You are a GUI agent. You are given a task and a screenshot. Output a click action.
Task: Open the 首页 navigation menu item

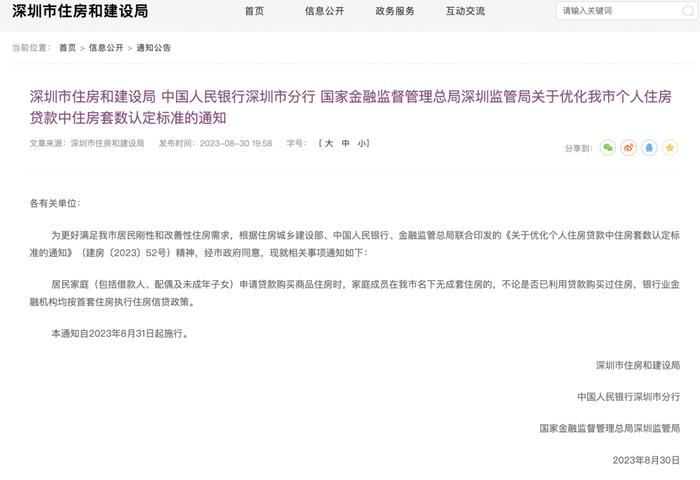(x=254, y=11)
